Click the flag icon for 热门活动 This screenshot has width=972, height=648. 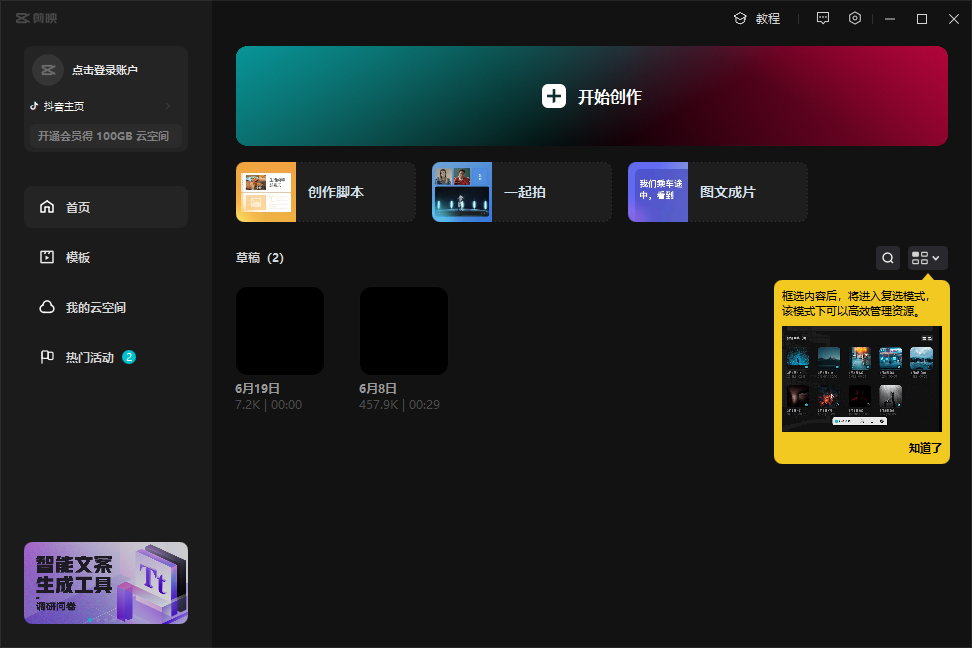tap(47, 357)
